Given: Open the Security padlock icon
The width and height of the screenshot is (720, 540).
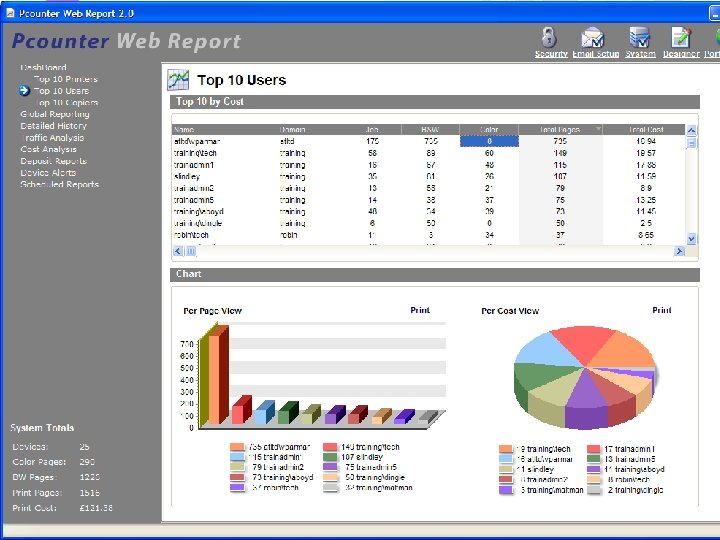Looking at the screenshot, I should point(549,38).
